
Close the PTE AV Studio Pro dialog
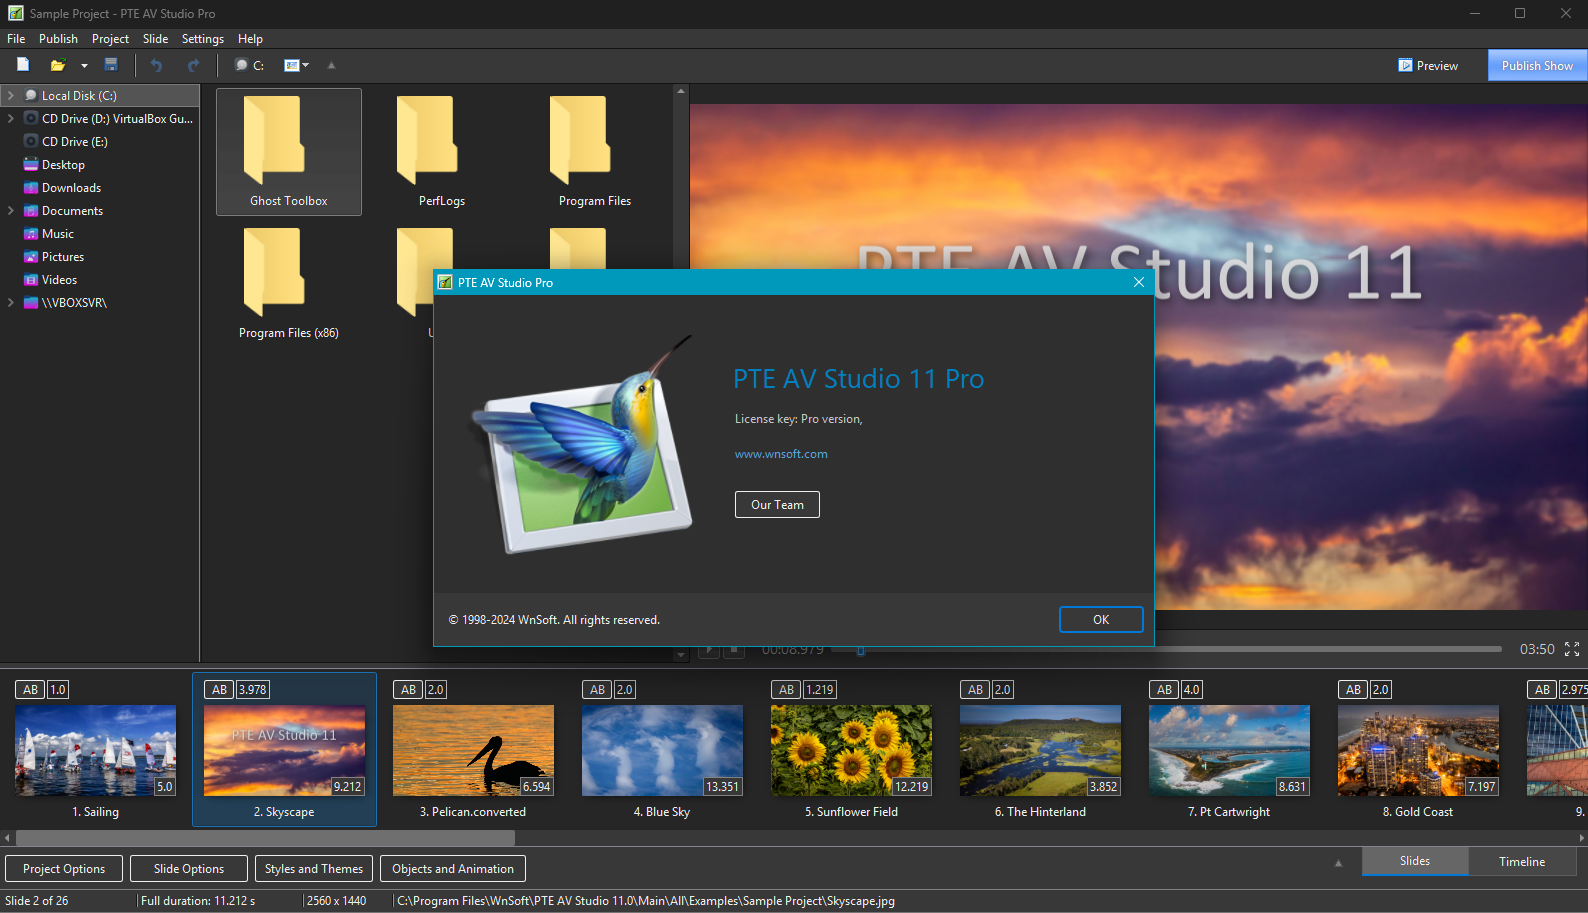pyautogui.click(x=1138, y=282)
